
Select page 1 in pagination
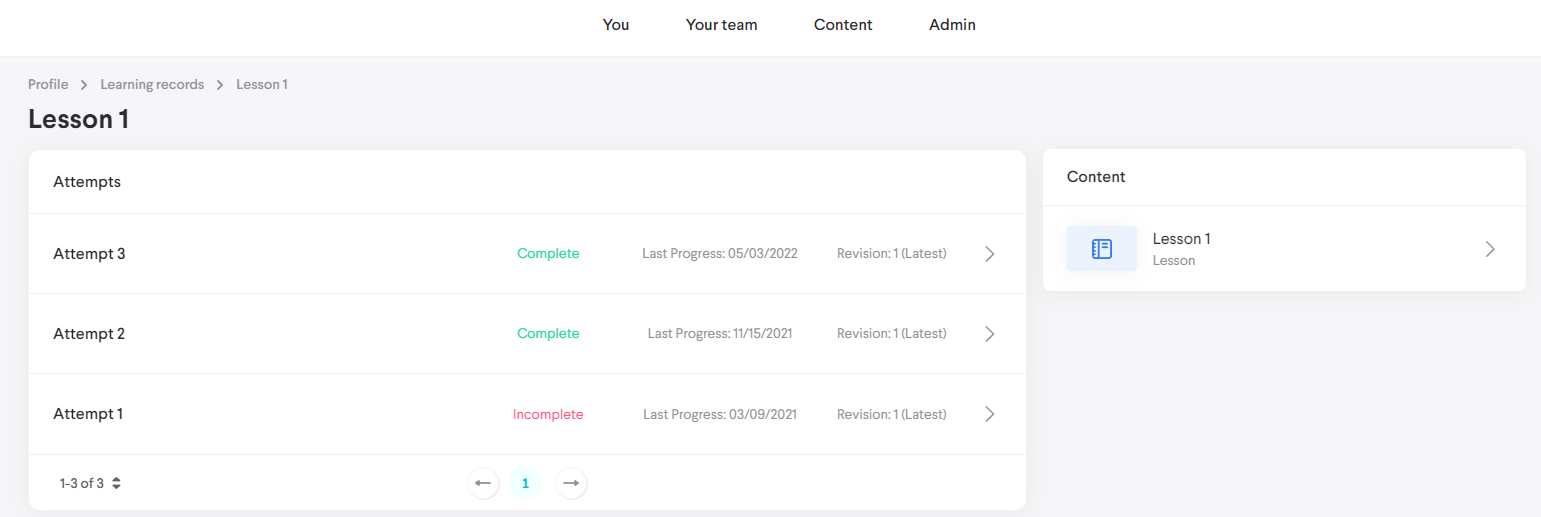pyautogui.click(x=525, y=484)
